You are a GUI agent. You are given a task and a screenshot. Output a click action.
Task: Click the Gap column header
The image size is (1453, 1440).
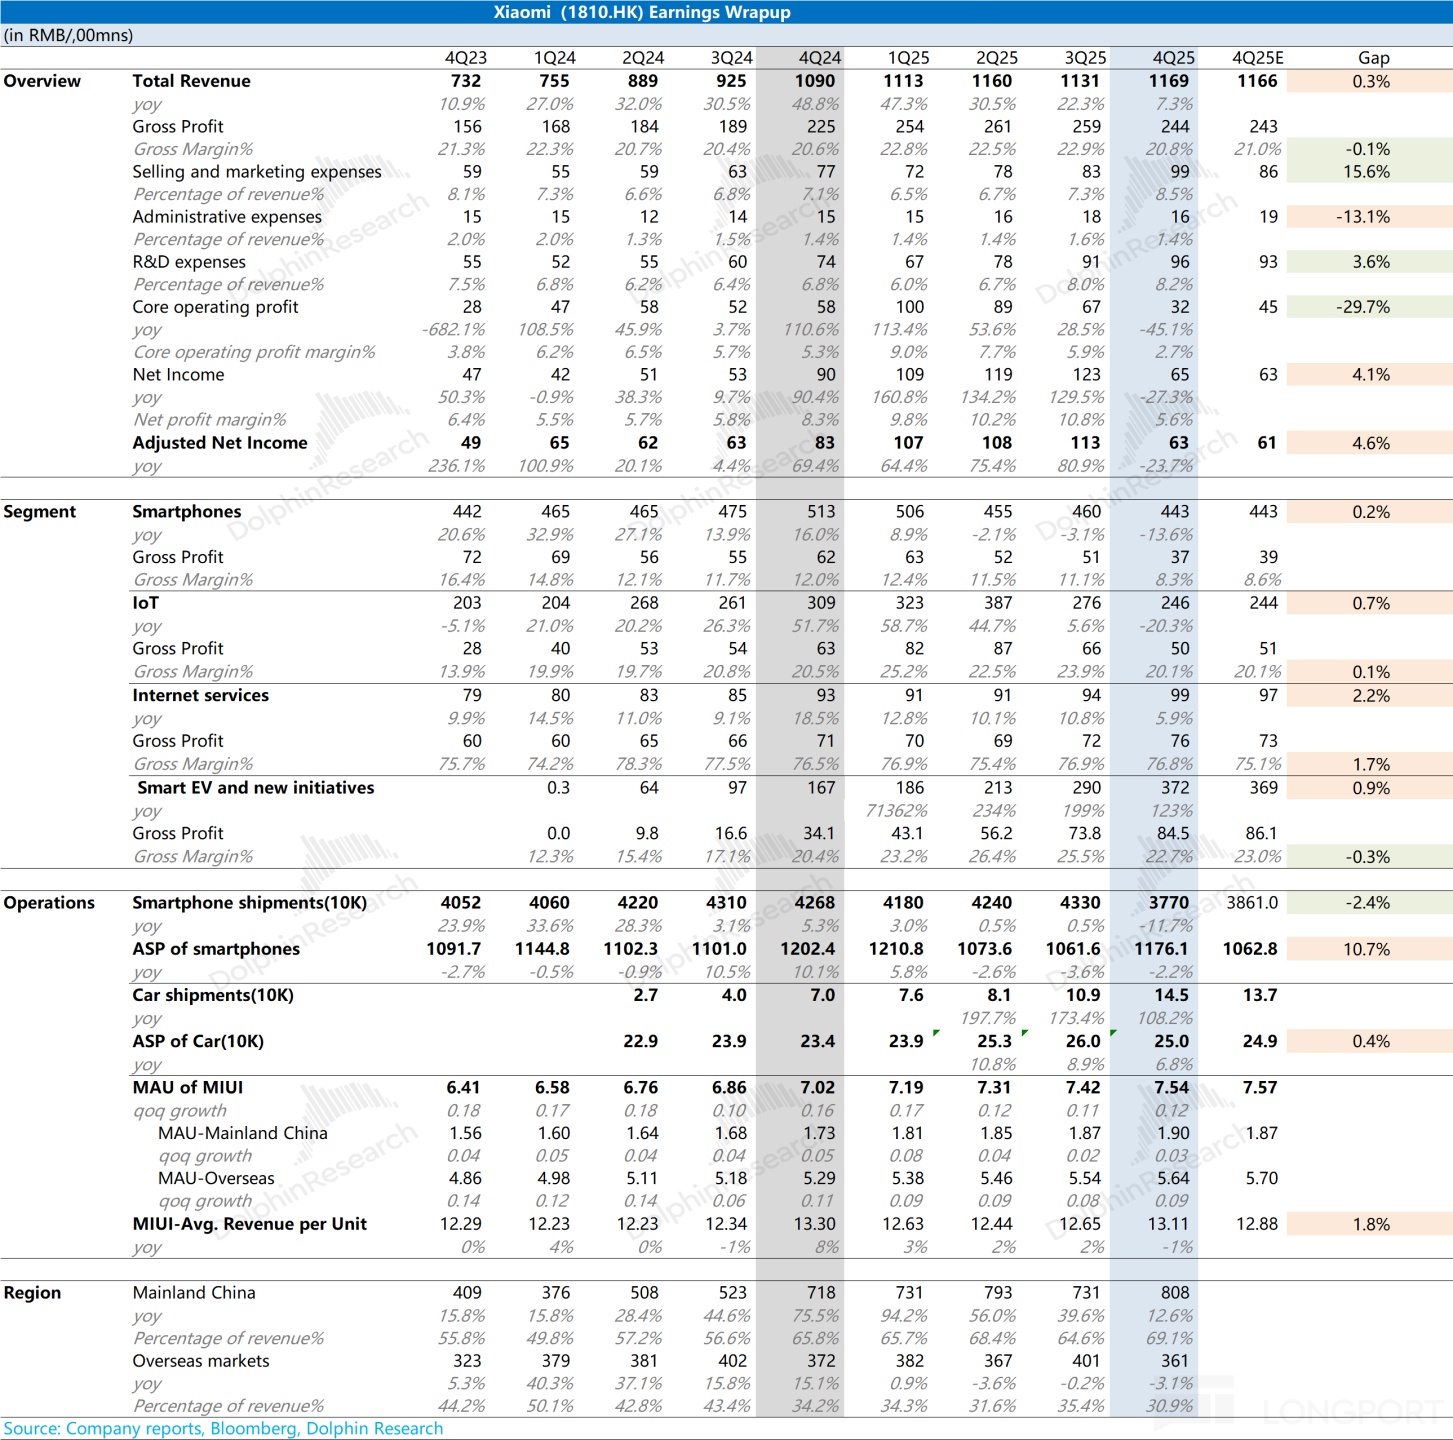click(1373, 58)
